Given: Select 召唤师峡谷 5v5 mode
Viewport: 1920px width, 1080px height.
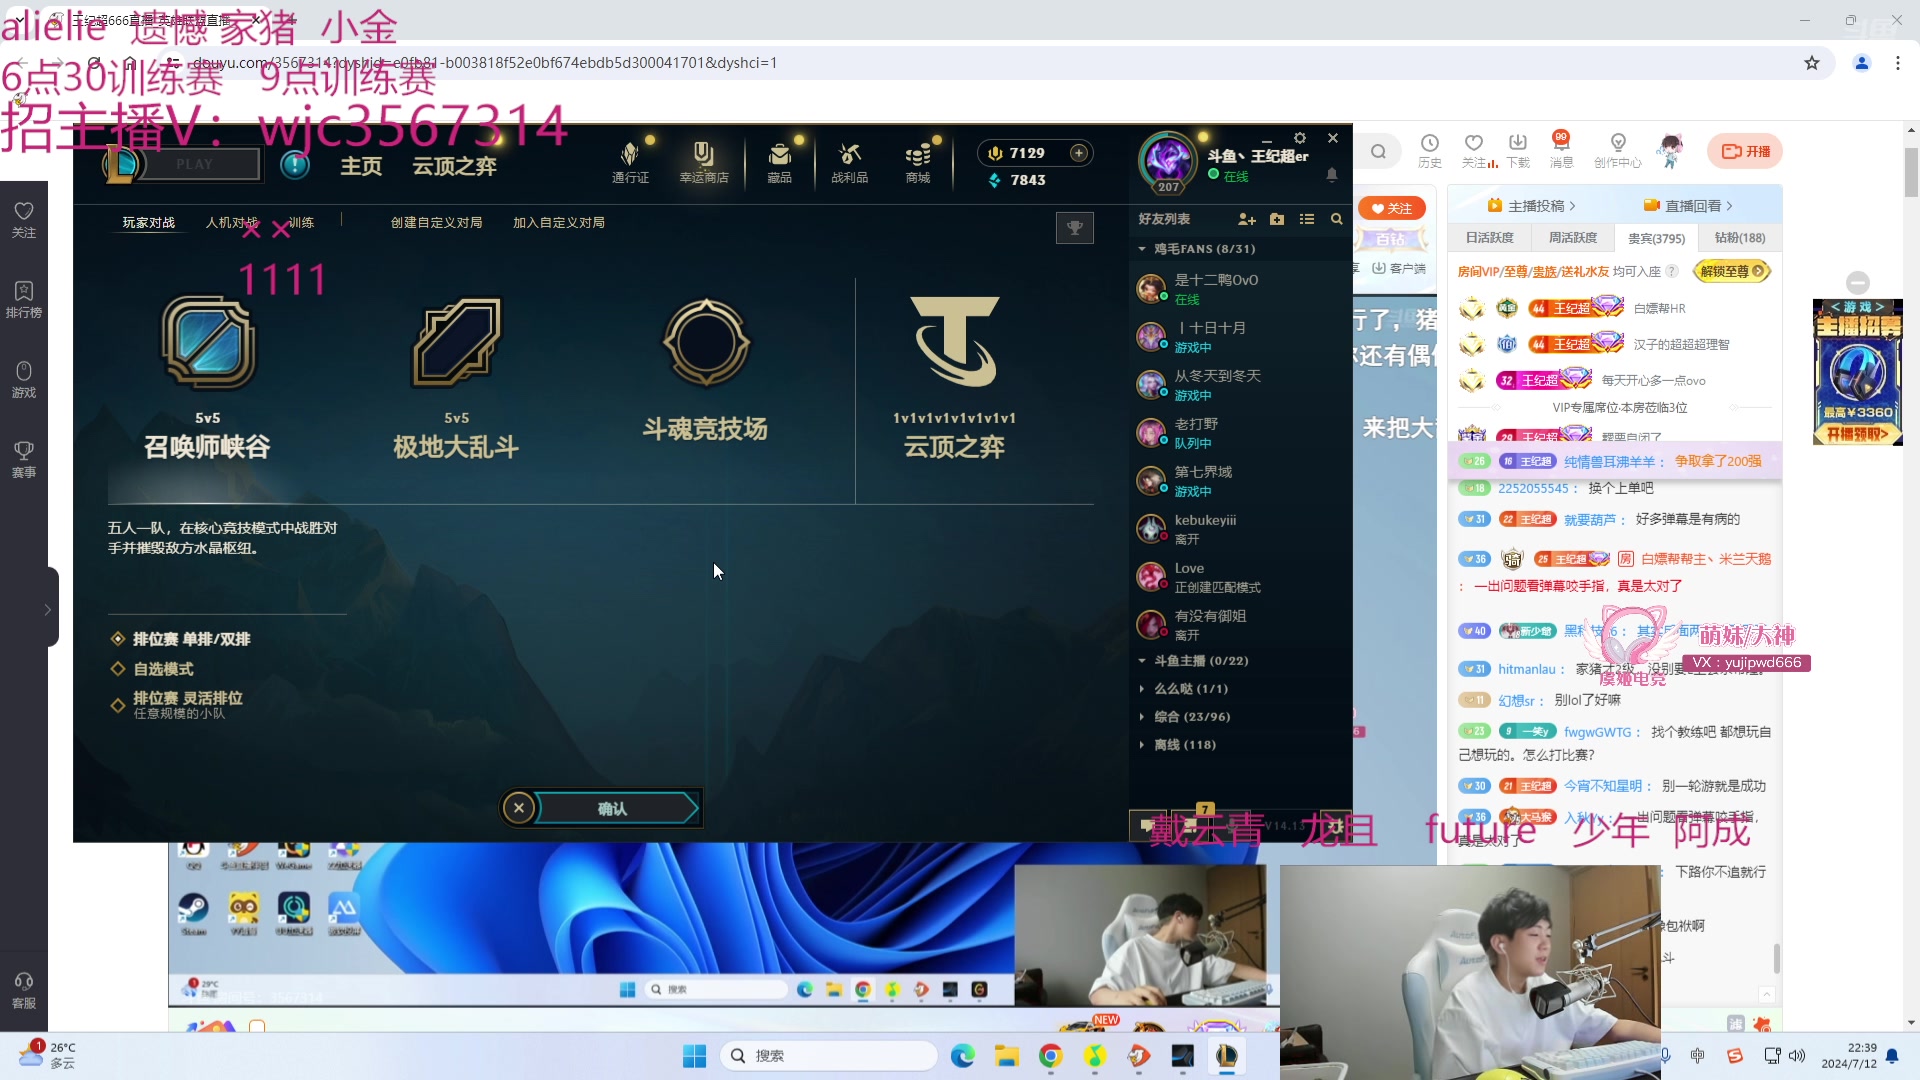Looking at the screenshot, I should 207,377.
